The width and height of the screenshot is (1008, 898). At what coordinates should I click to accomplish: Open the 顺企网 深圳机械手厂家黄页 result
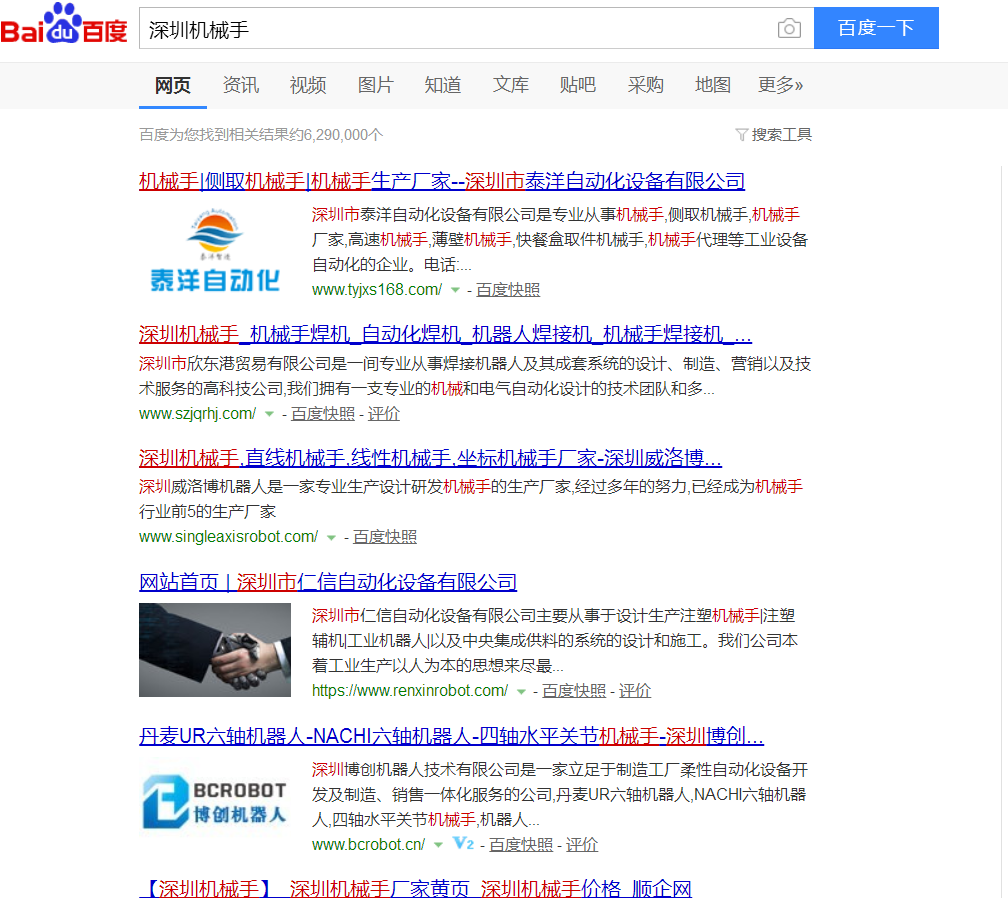415,888
